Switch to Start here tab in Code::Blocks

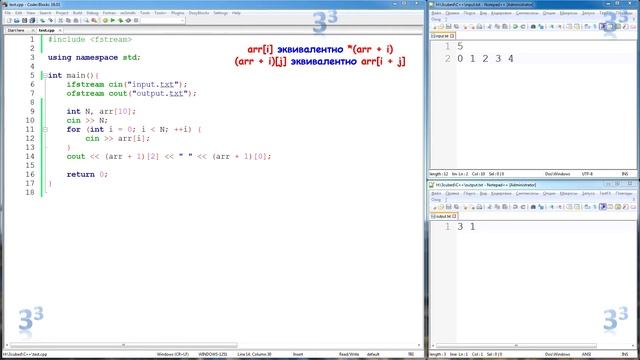tap(16, 30)
